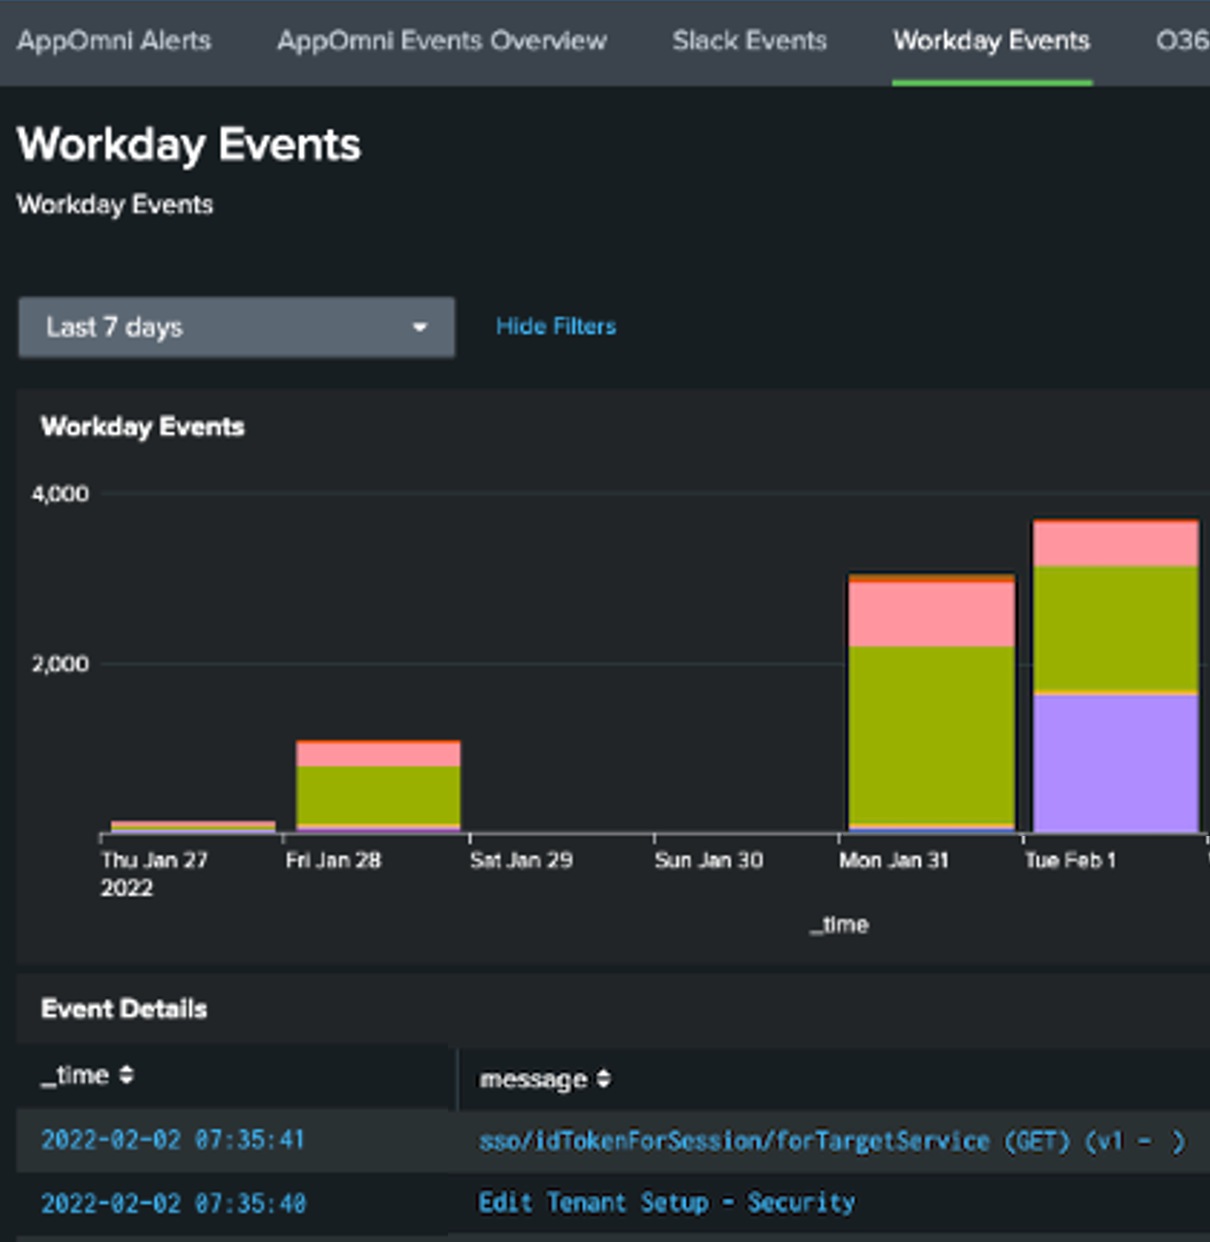Sort the Event Details table by message column

click(x=540, y=1079)
